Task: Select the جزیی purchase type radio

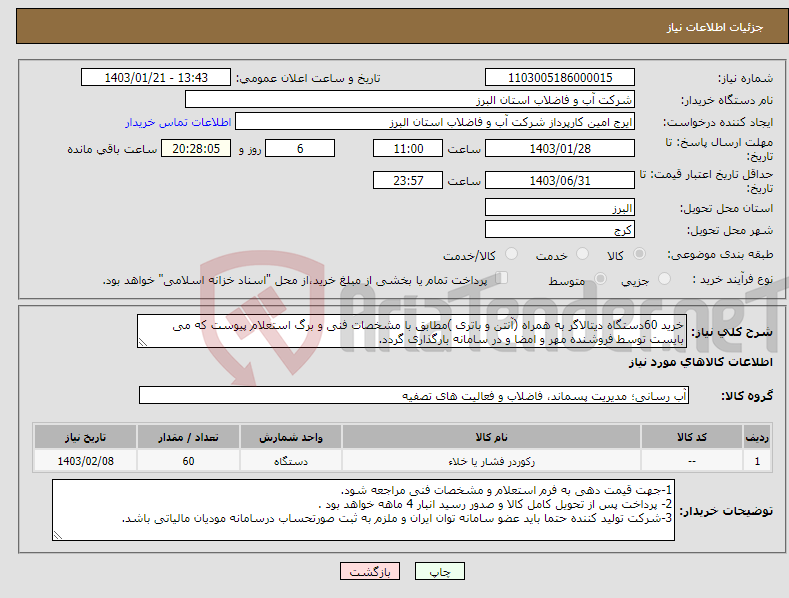Action: click(x=664, y=279)
